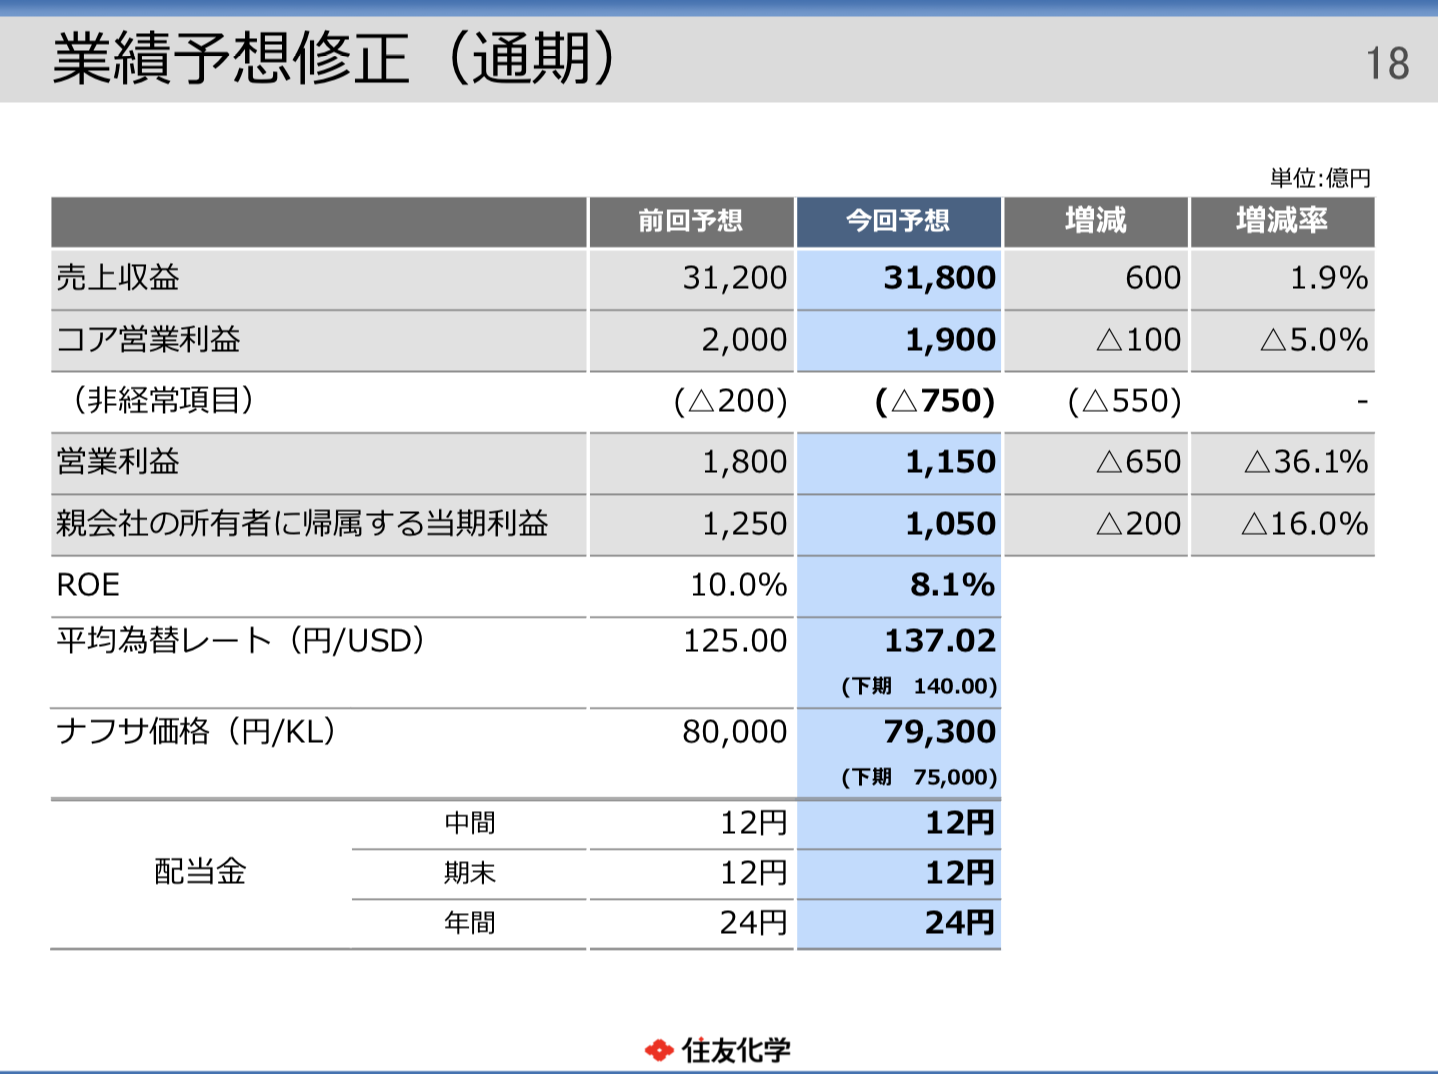Screen dimensions: 1438x1074
Task: Click the change value (△550)
Action: point(1125,401)
